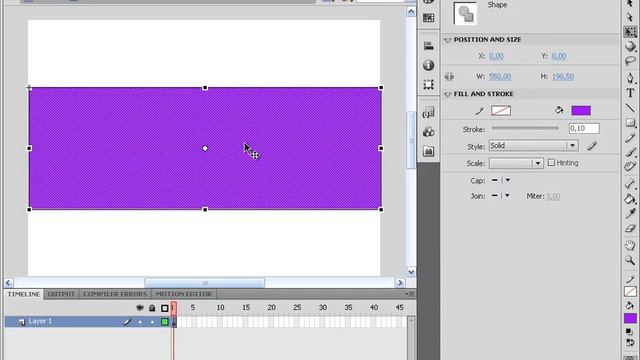The height and width of the screenshot is (360, 640).
Task: Select the Text tool
Action: pos(630,93)
